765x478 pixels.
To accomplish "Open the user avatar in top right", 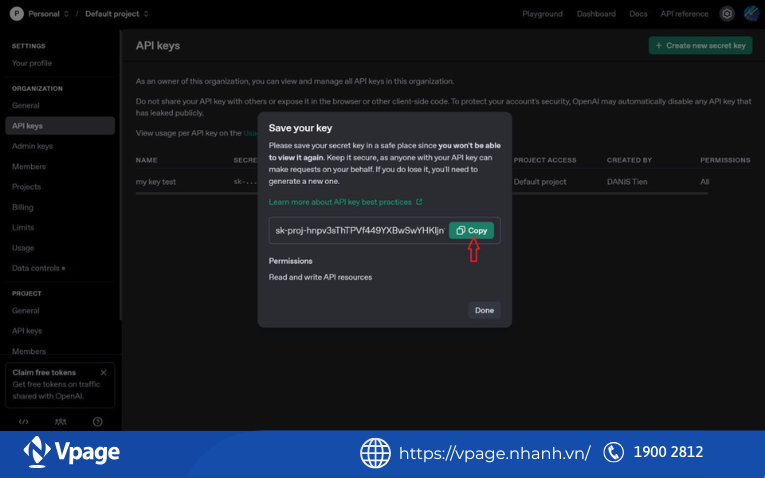I will (x=751, y=14).
